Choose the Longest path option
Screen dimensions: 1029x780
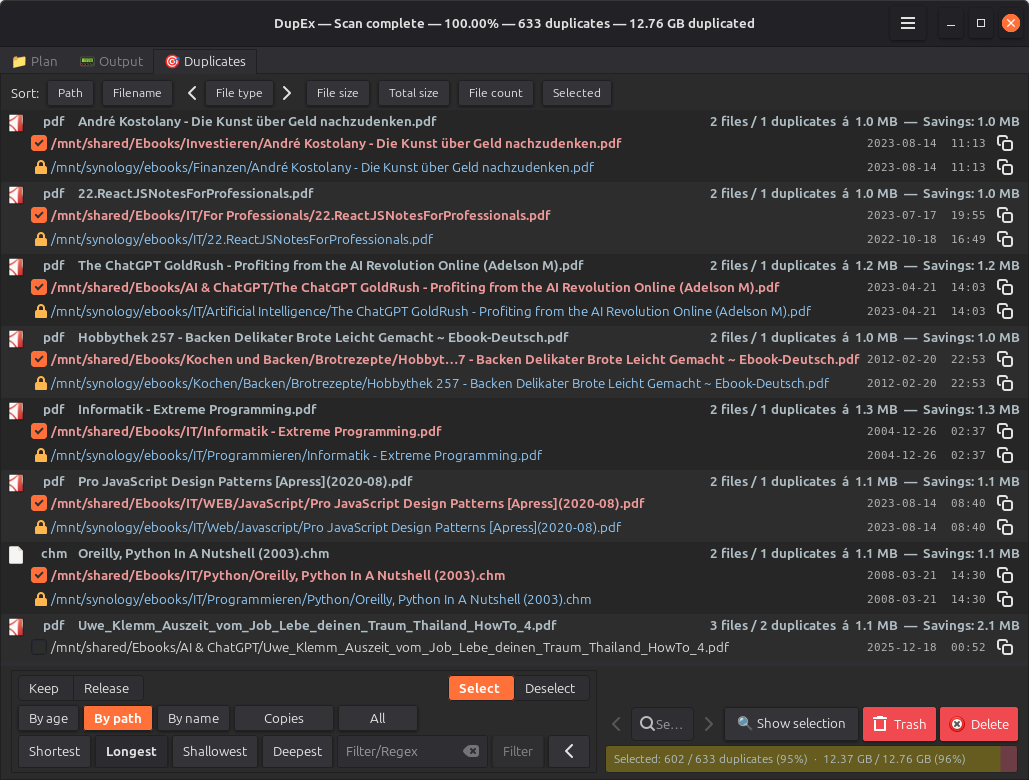131,751
